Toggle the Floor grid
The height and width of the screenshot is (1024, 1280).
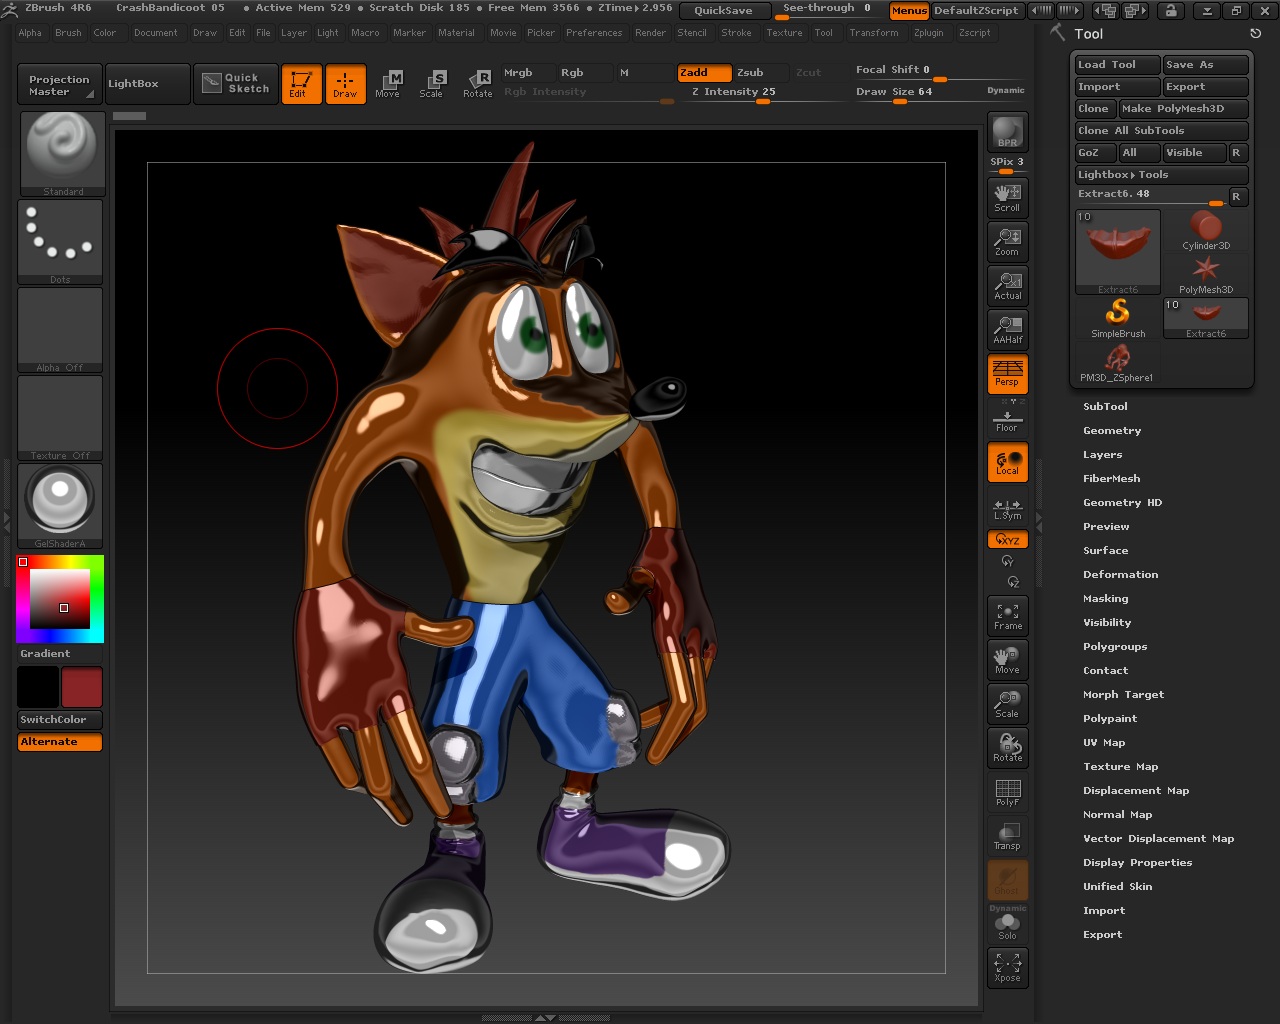pos(1007,420)
